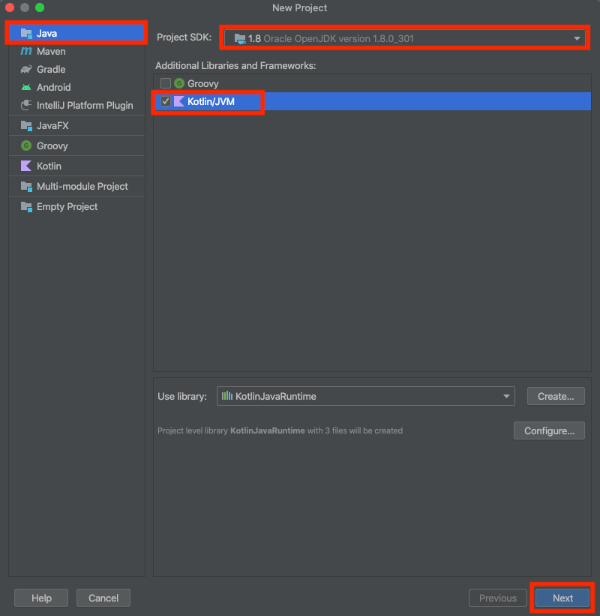Image resolution: width=600 pixels, height=616 pixels.
Task: Click the IntelliJ Platform Plugin plug icon
Action: coord(26,105)
